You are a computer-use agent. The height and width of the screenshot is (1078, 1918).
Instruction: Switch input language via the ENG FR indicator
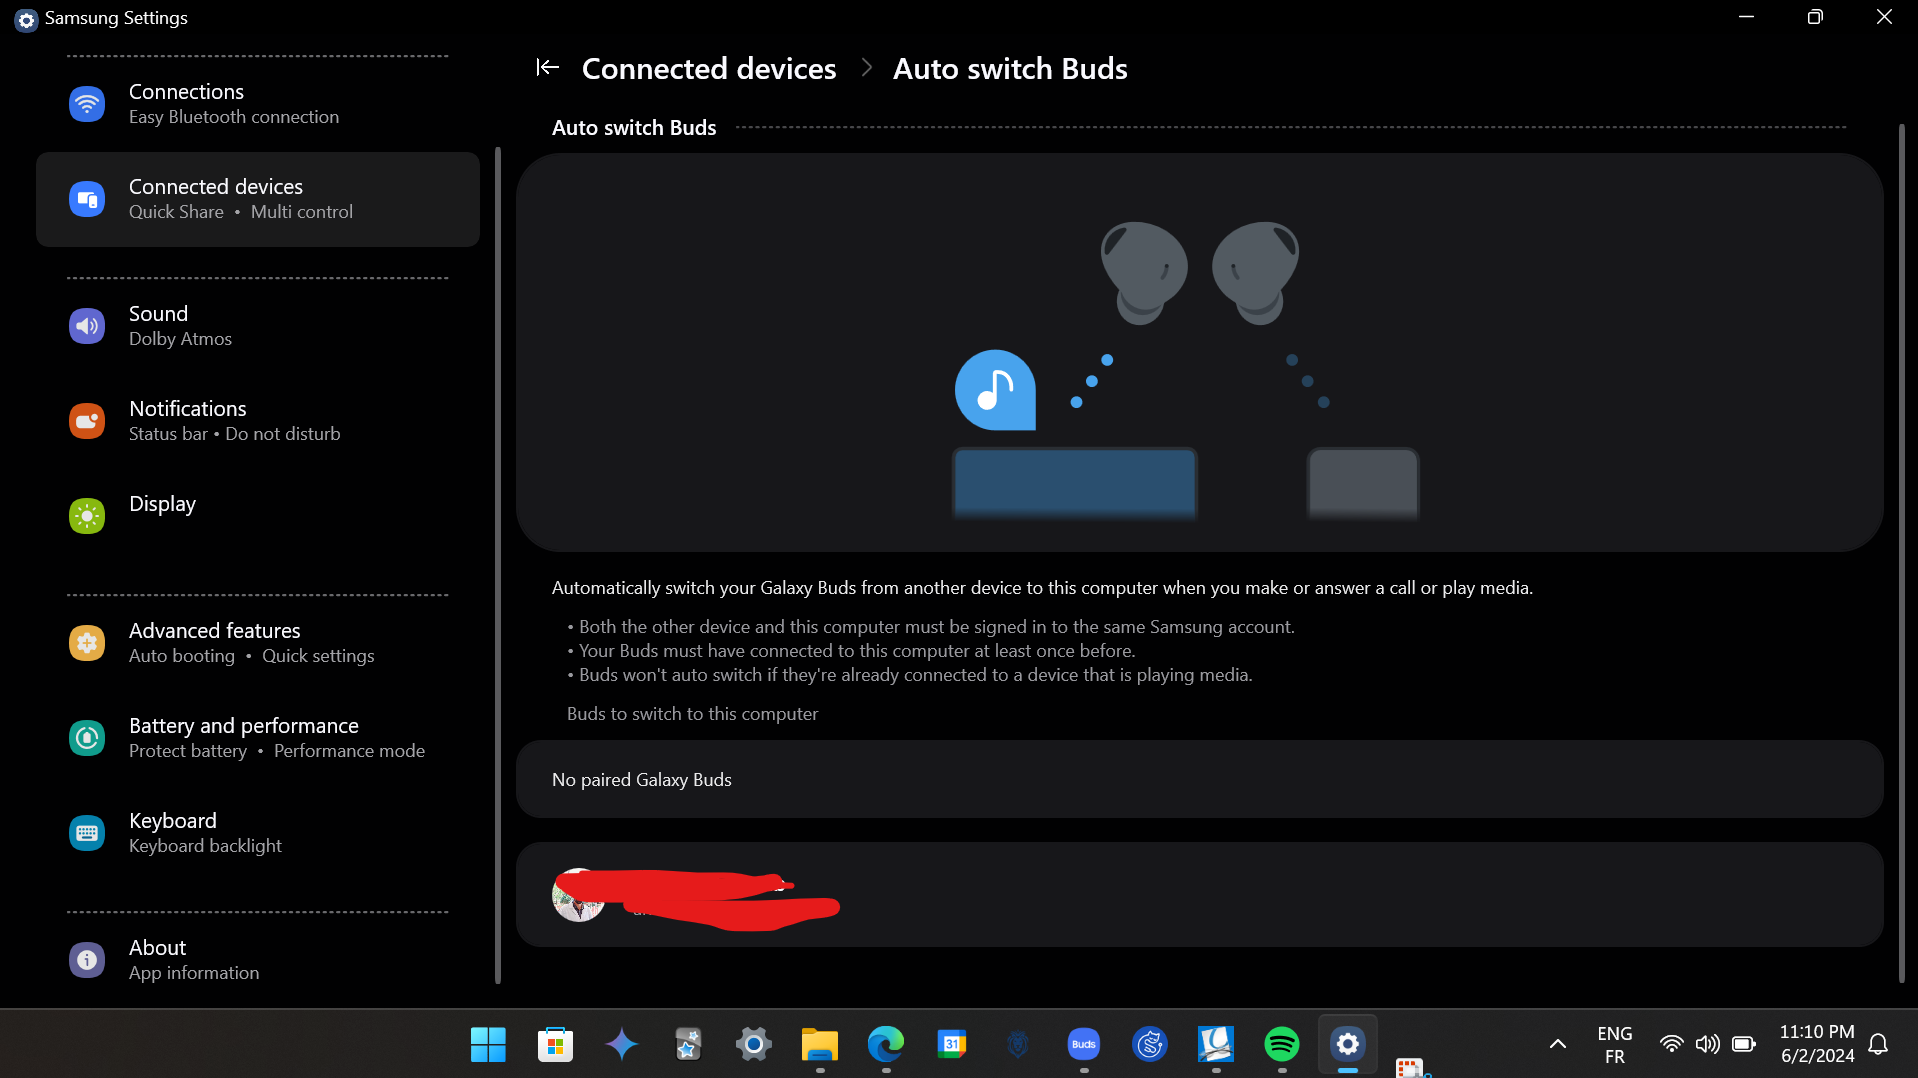1614,1043
